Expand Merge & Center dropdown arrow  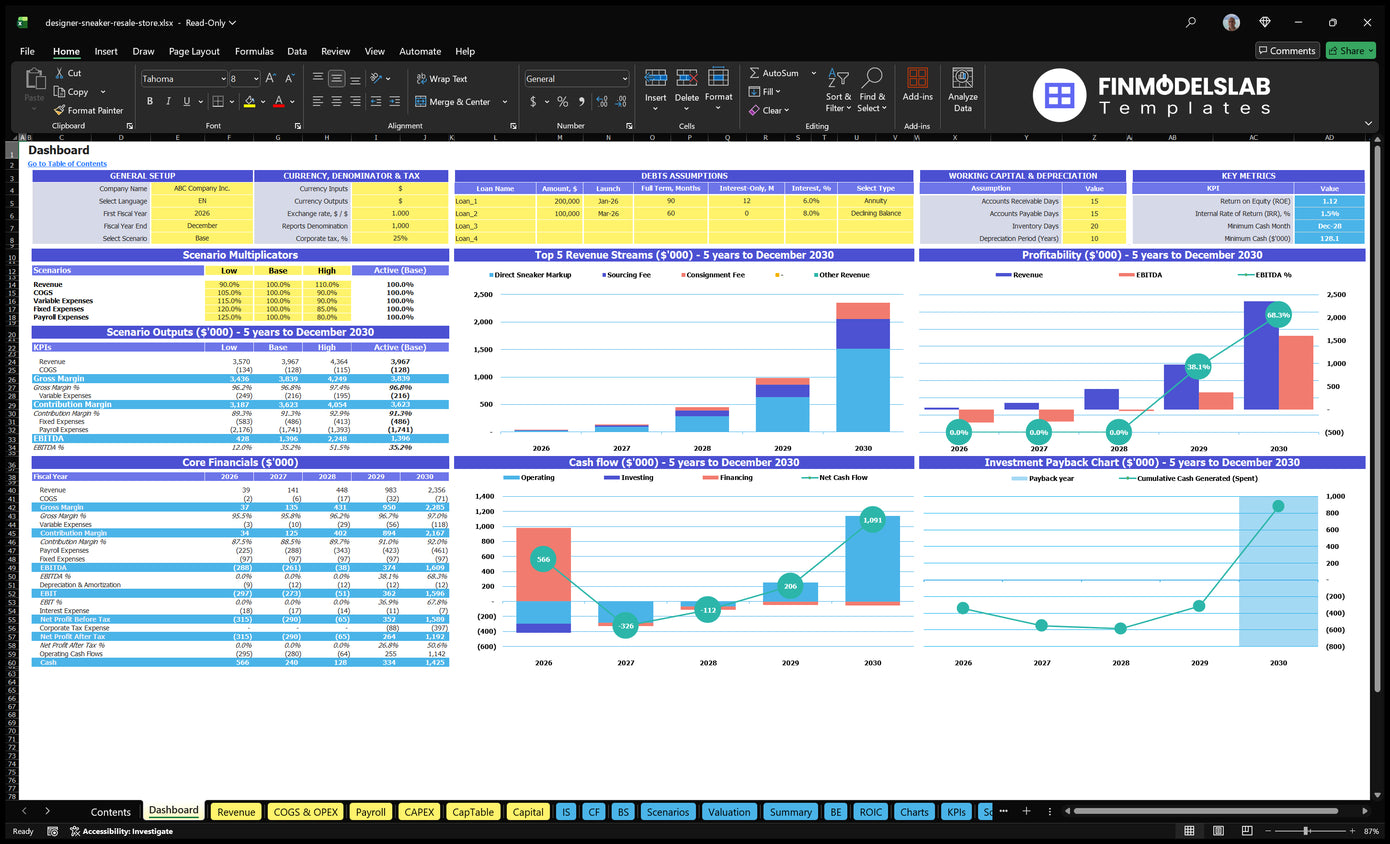[x=505, y=102]
